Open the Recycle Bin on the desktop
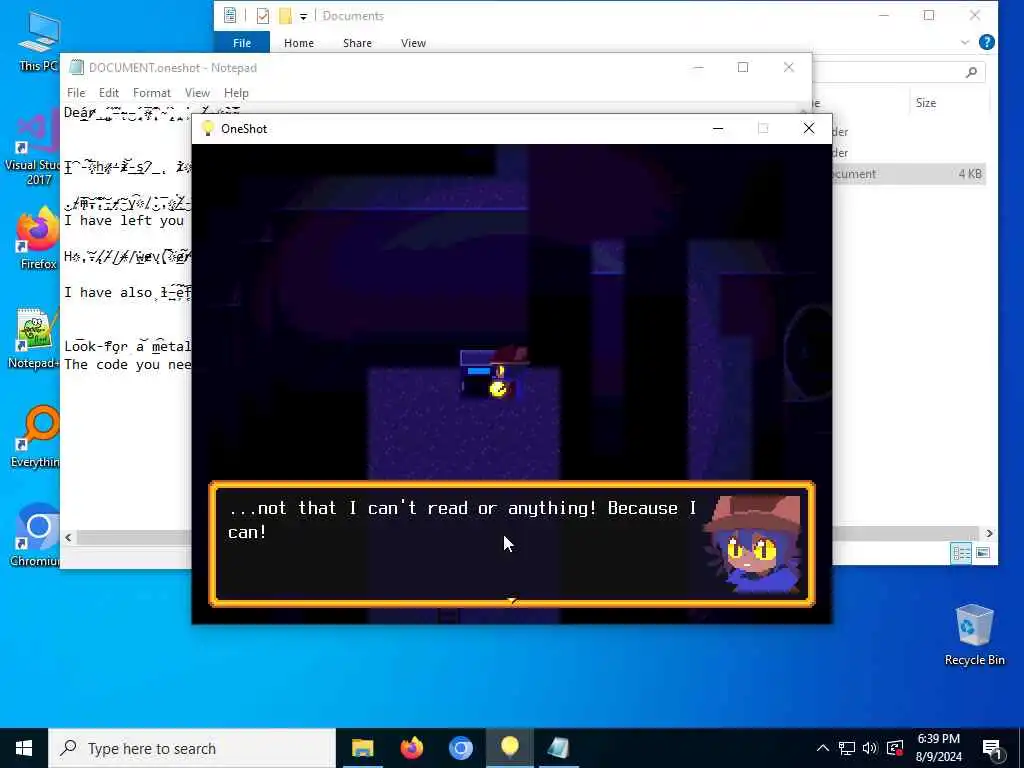The image size is (1024, 768). [x=974, y=634]
